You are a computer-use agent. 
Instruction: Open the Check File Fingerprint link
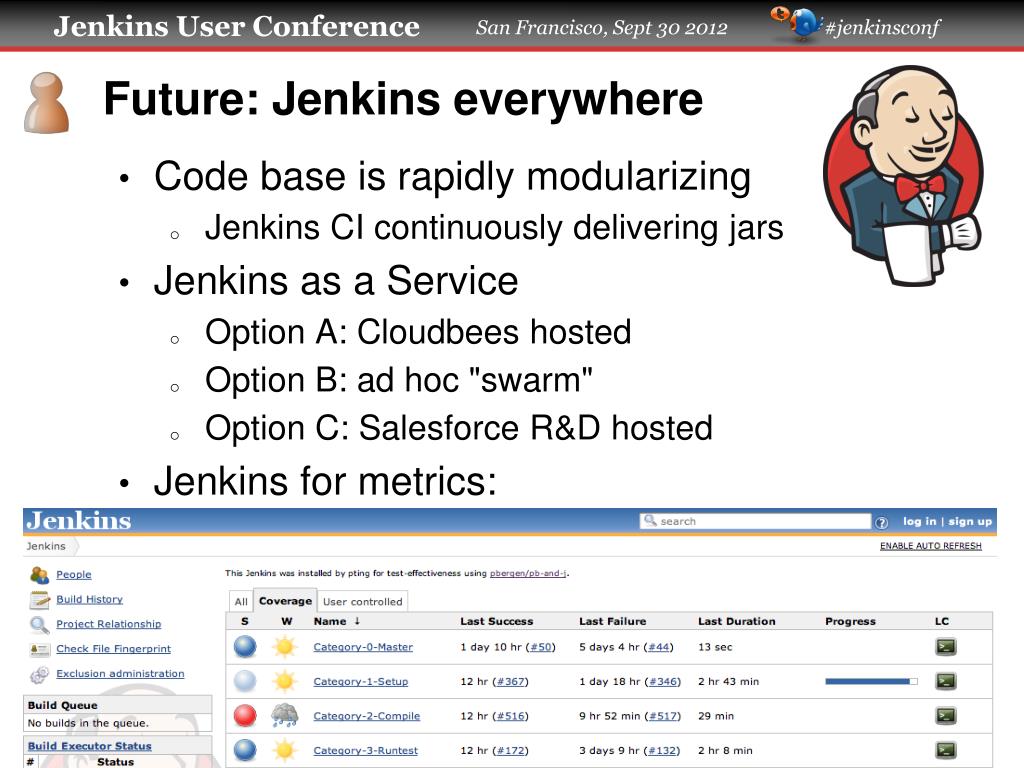click(114, 649)
